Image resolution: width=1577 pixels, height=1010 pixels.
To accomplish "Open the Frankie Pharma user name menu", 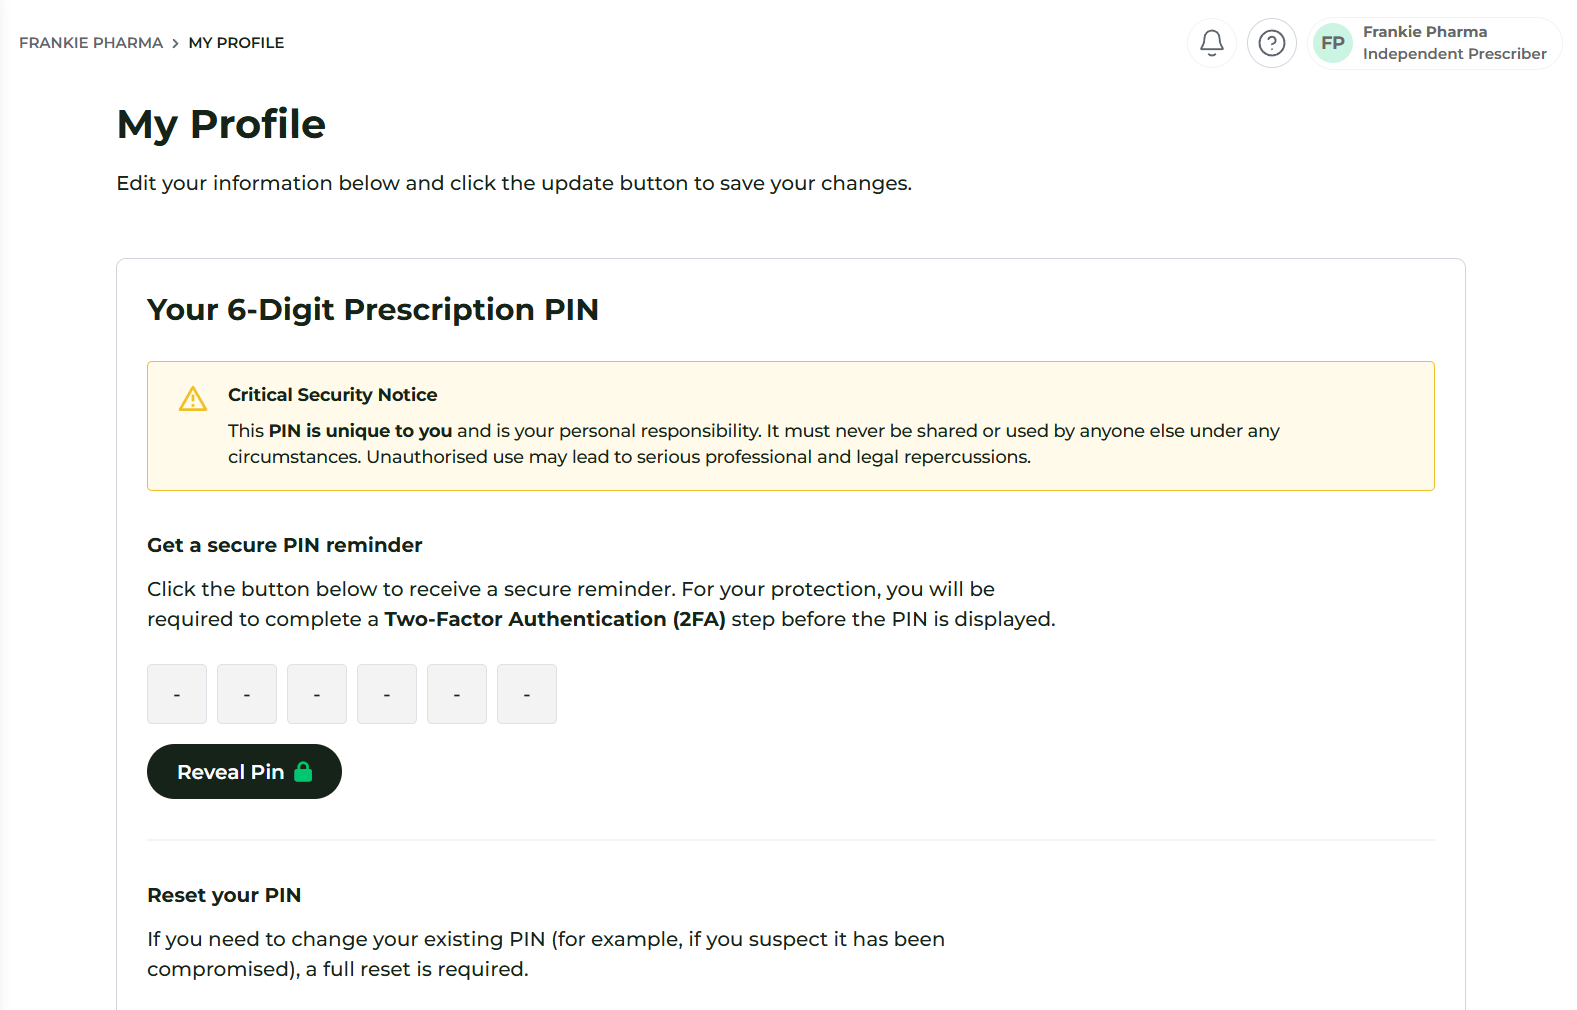I will pos(1424,32).
